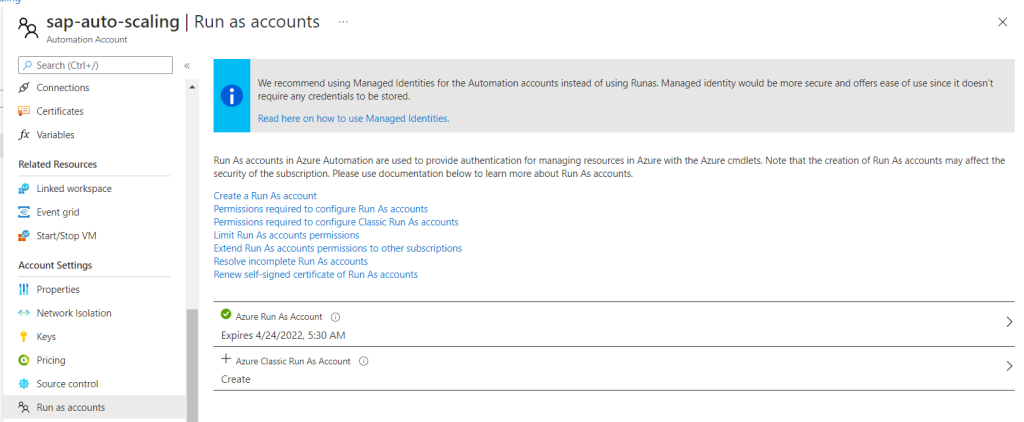Viewport: 1024px width, 422px height.
Task: Open 'Create a Run As account' link
Action: [x=265, y=195]
